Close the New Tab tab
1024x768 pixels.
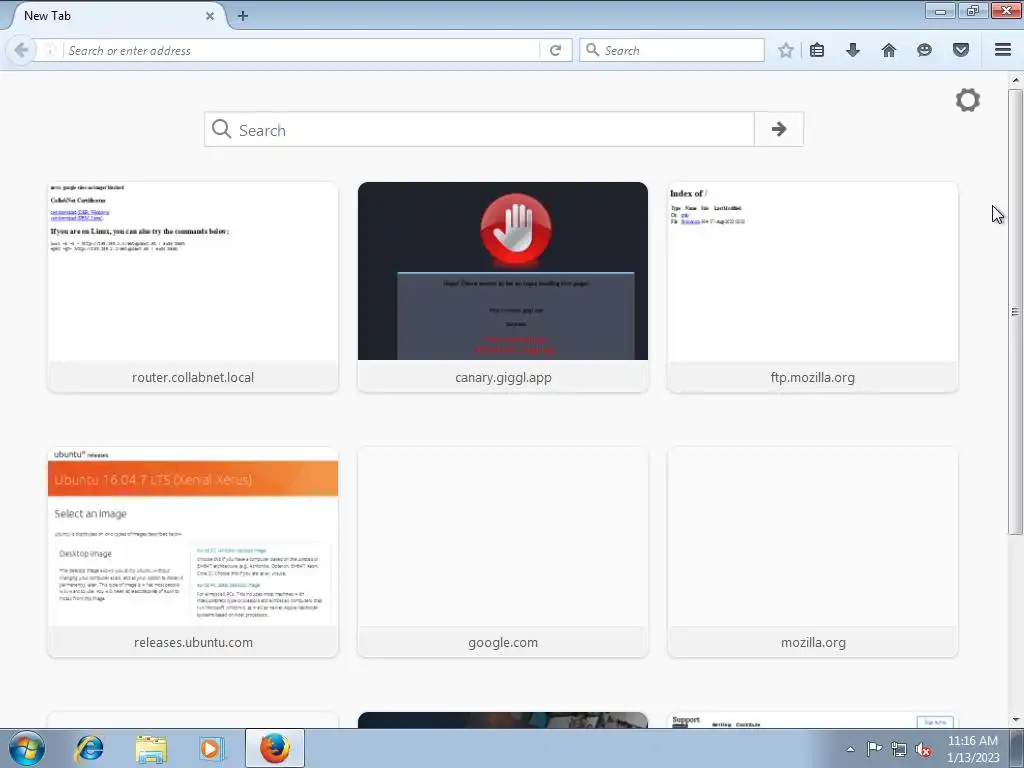(x=210, y=16)
